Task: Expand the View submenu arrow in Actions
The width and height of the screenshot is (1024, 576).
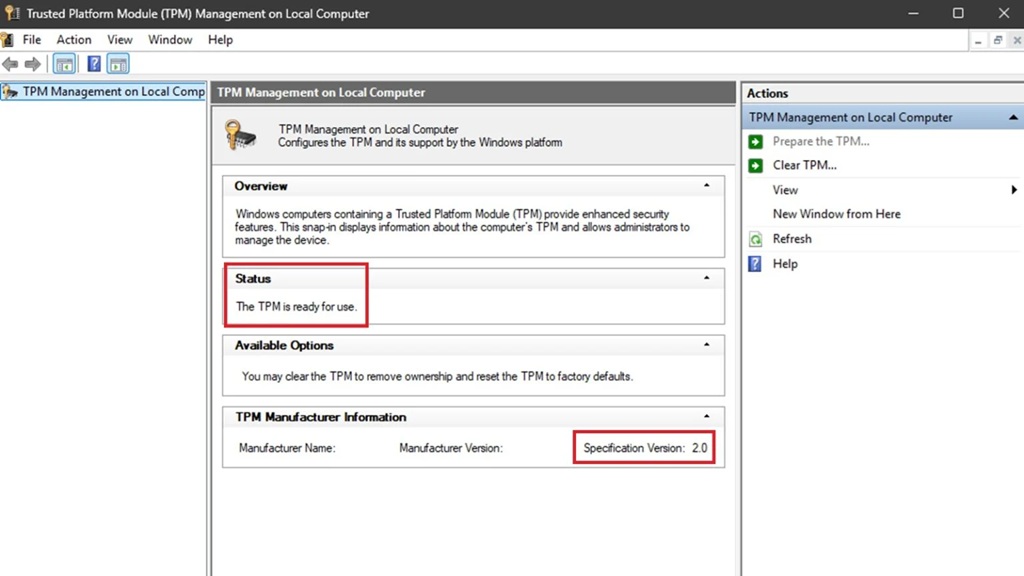Action: coord(1013,190)
